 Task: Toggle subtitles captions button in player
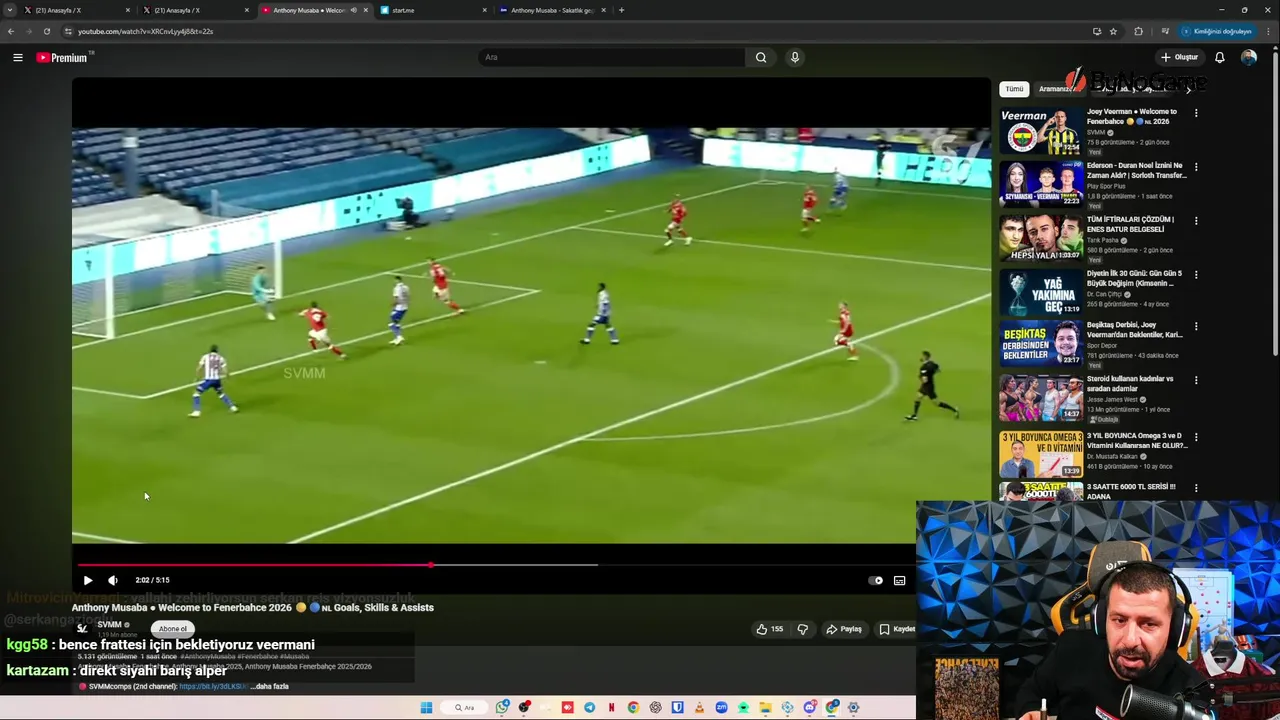[899, 580]
